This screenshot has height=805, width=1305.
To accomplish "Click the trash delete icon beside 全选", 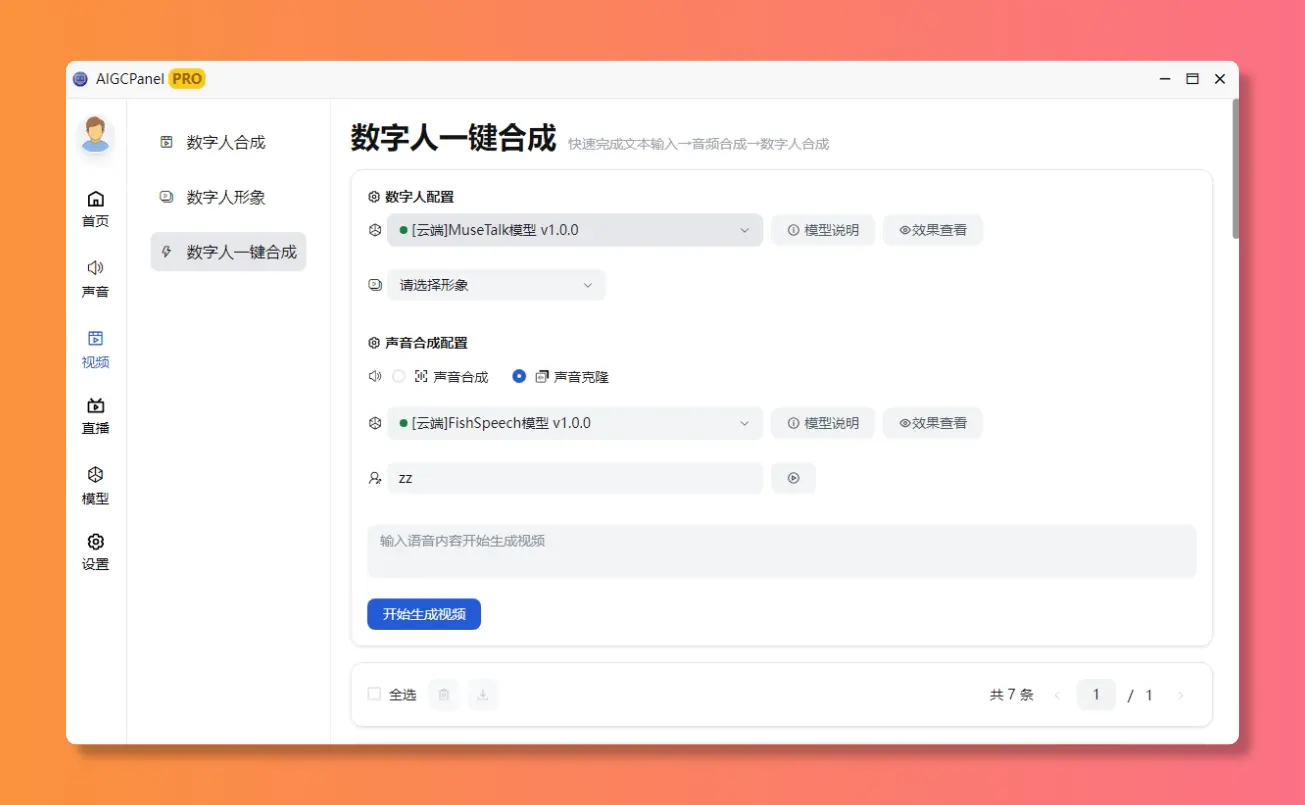I will click(444, 694).
